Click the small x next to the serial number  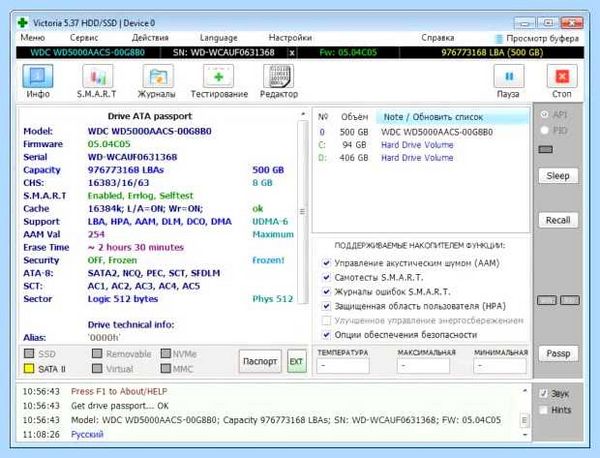point(292,52)
